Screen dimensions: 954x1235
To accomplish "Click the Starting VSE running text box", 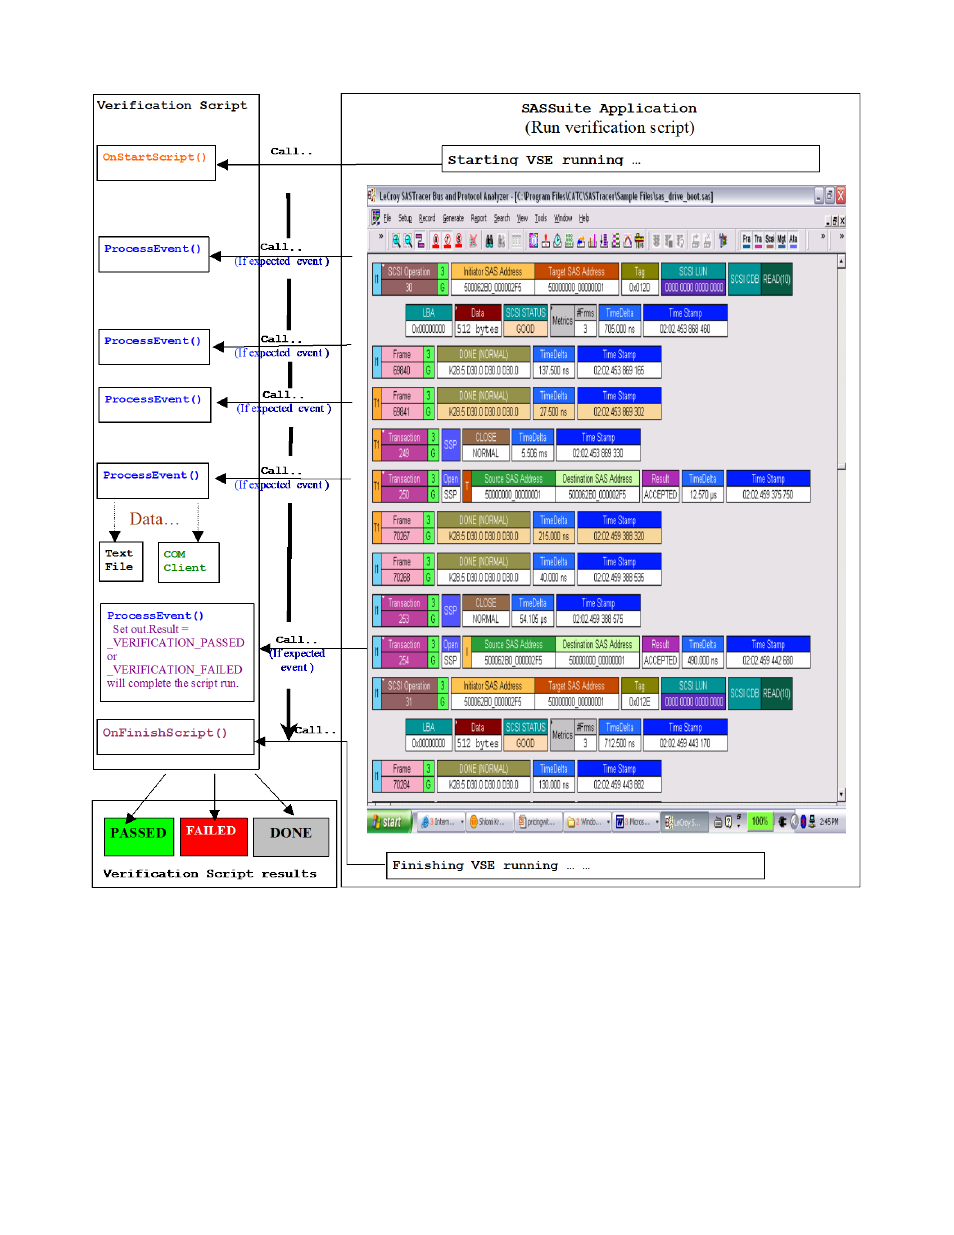I will pos(631,159).
